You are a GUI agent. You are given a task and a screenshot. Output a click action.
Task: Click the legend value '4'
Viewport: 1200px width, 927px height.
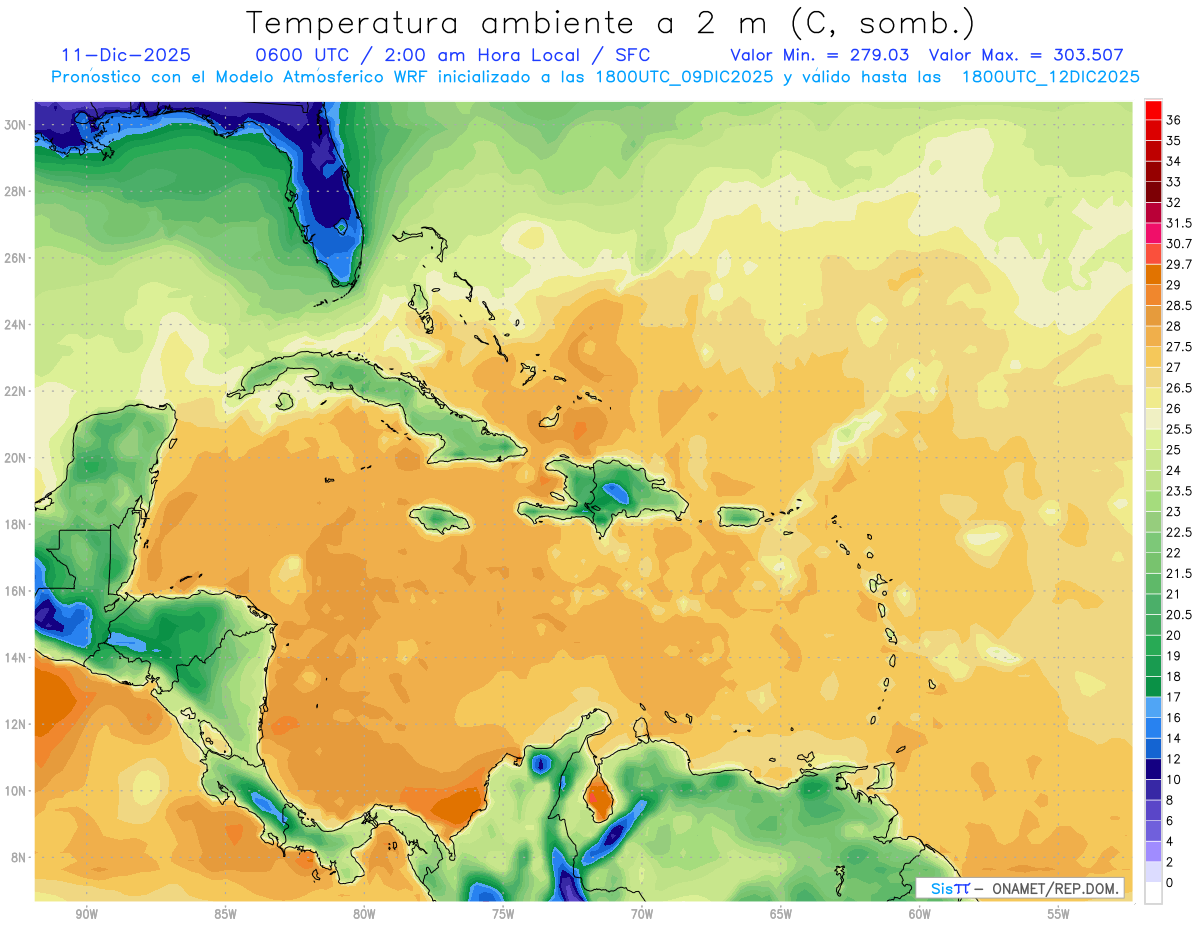1170,841
